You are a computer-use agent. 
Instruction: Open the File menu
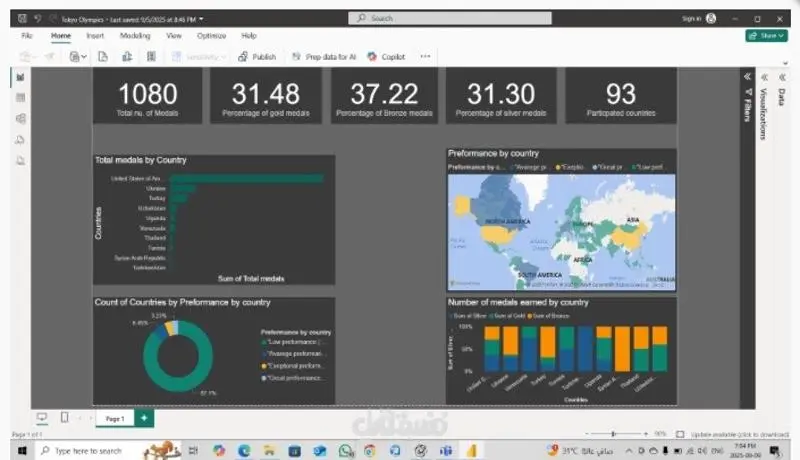27,36
